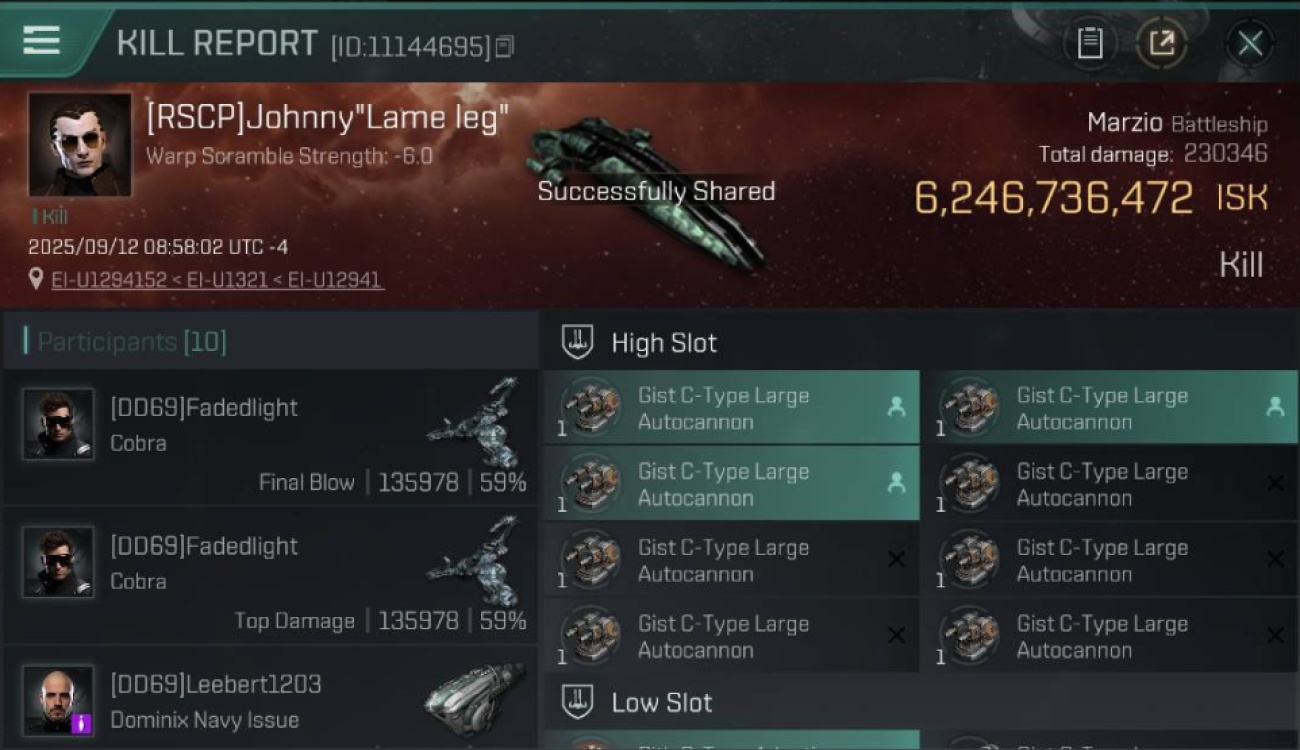This screenshot has width=1300, height=750.
Task: Open Leebert1203 pilot portrait
Action: tap(59, 700)
